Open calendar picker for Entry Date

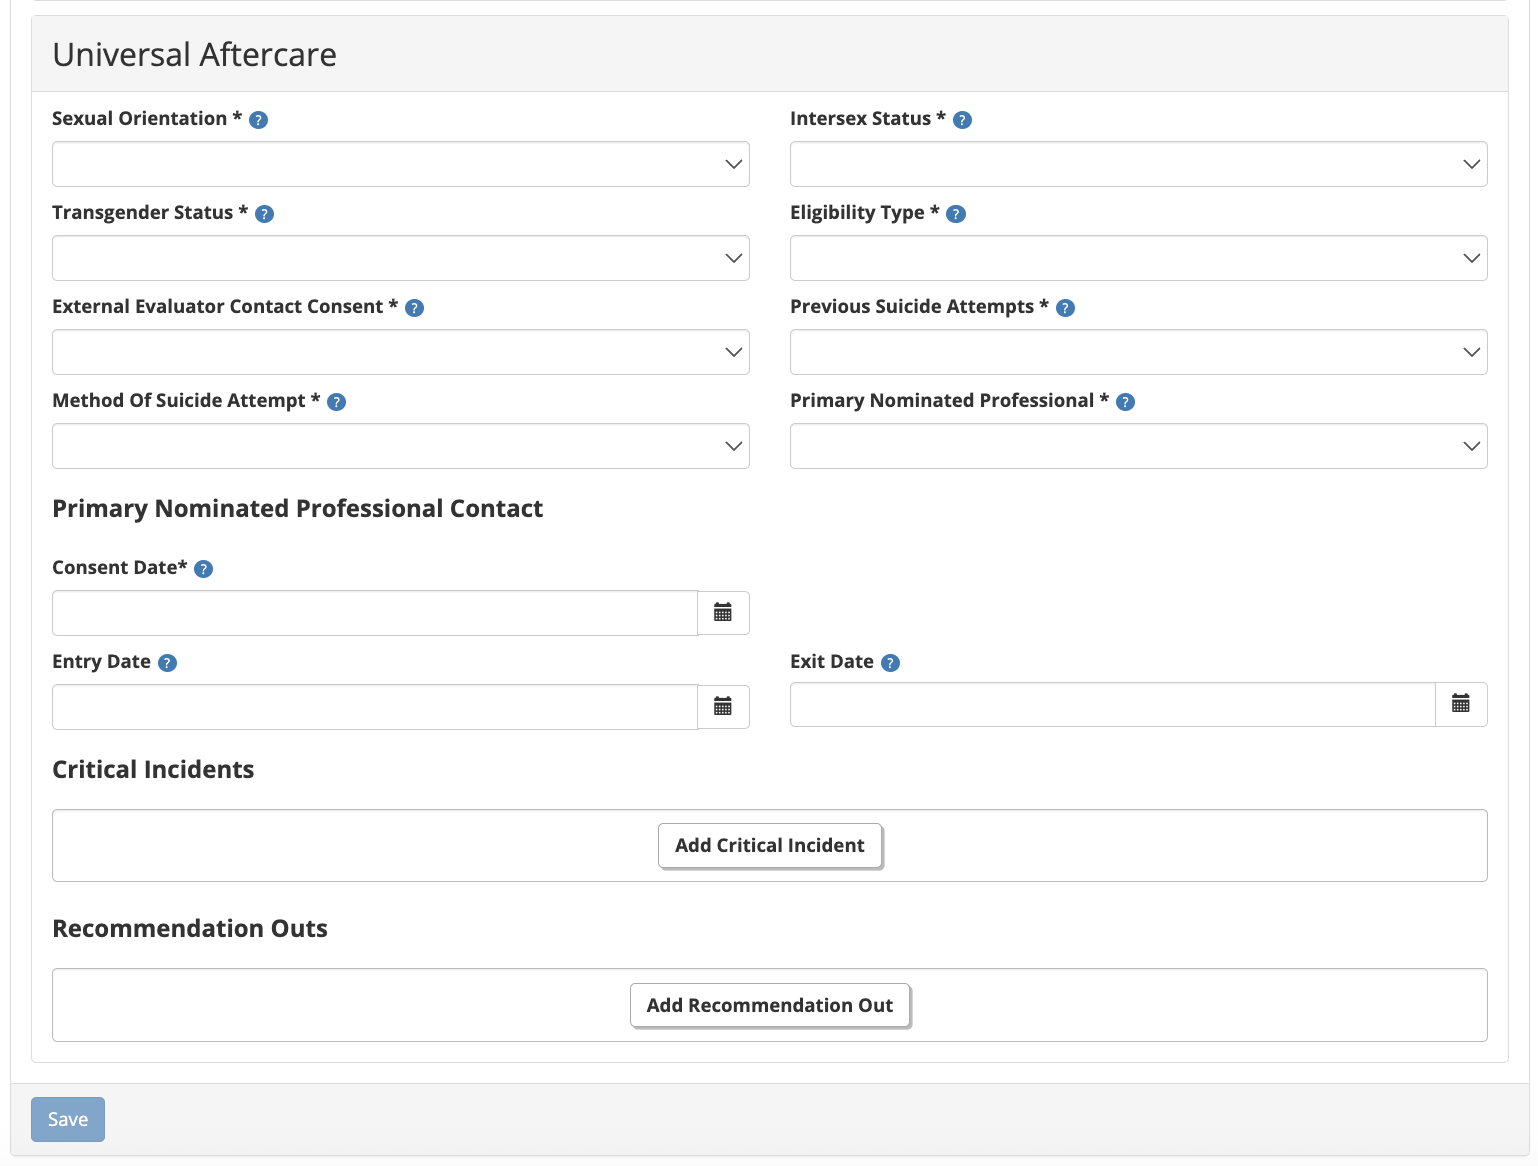click(723, 707)
